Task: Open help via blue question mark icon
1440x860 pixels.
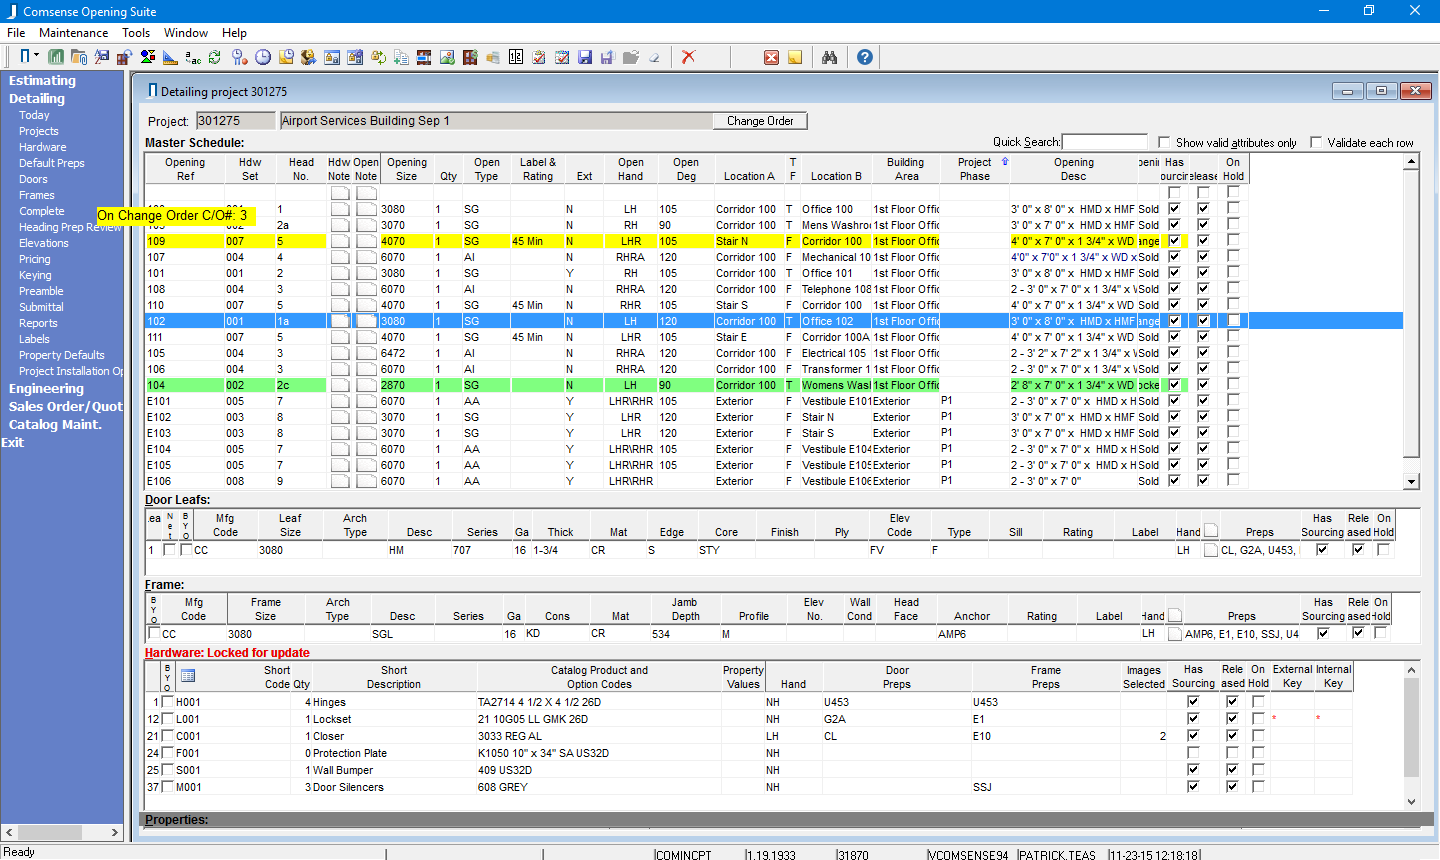Action: pyautogui.click(x=865, y=57)
